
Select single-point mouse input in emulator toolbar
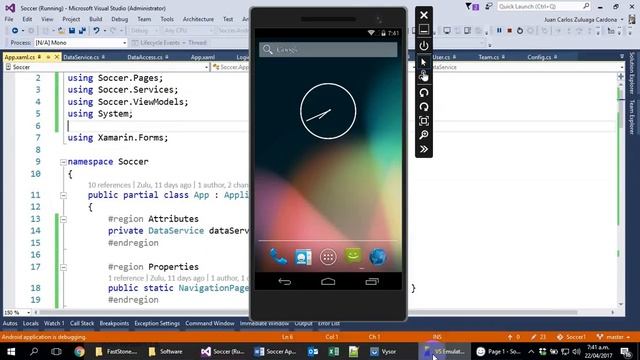click(x=424, y=62)
